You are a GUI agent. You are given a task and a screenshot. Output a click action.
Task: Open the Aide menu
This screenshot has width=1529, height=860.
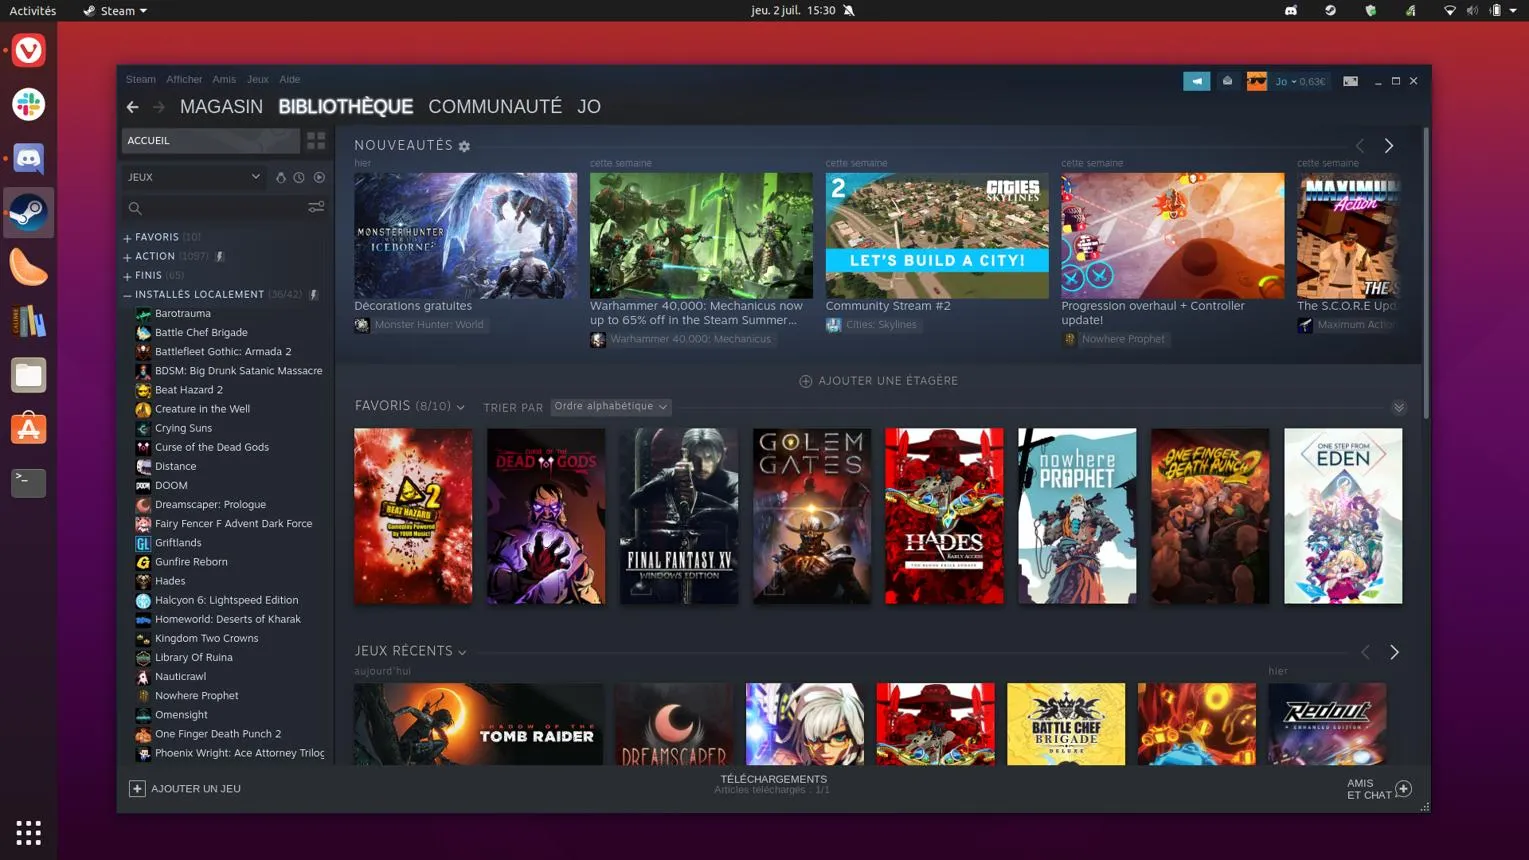(289, 79)
